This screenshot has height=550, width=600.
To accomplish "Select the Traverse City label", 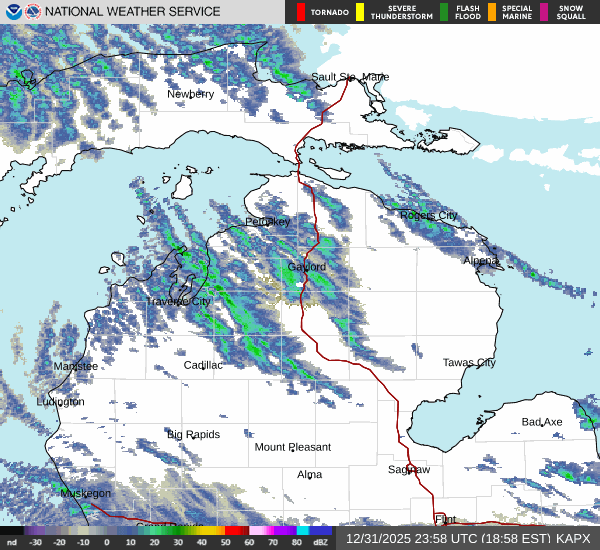I will click(179, 301).
